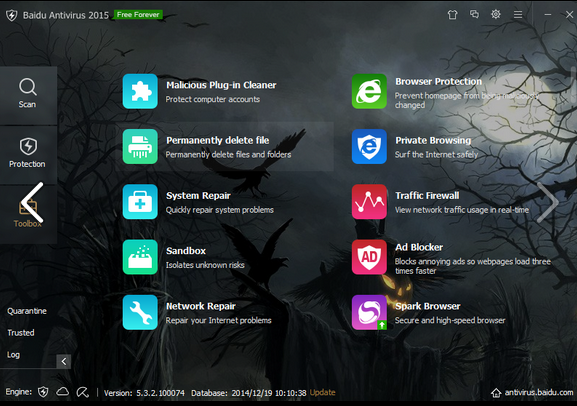Open the main hamburger menu
Viewport: 577px width, 406px height.
518,14
